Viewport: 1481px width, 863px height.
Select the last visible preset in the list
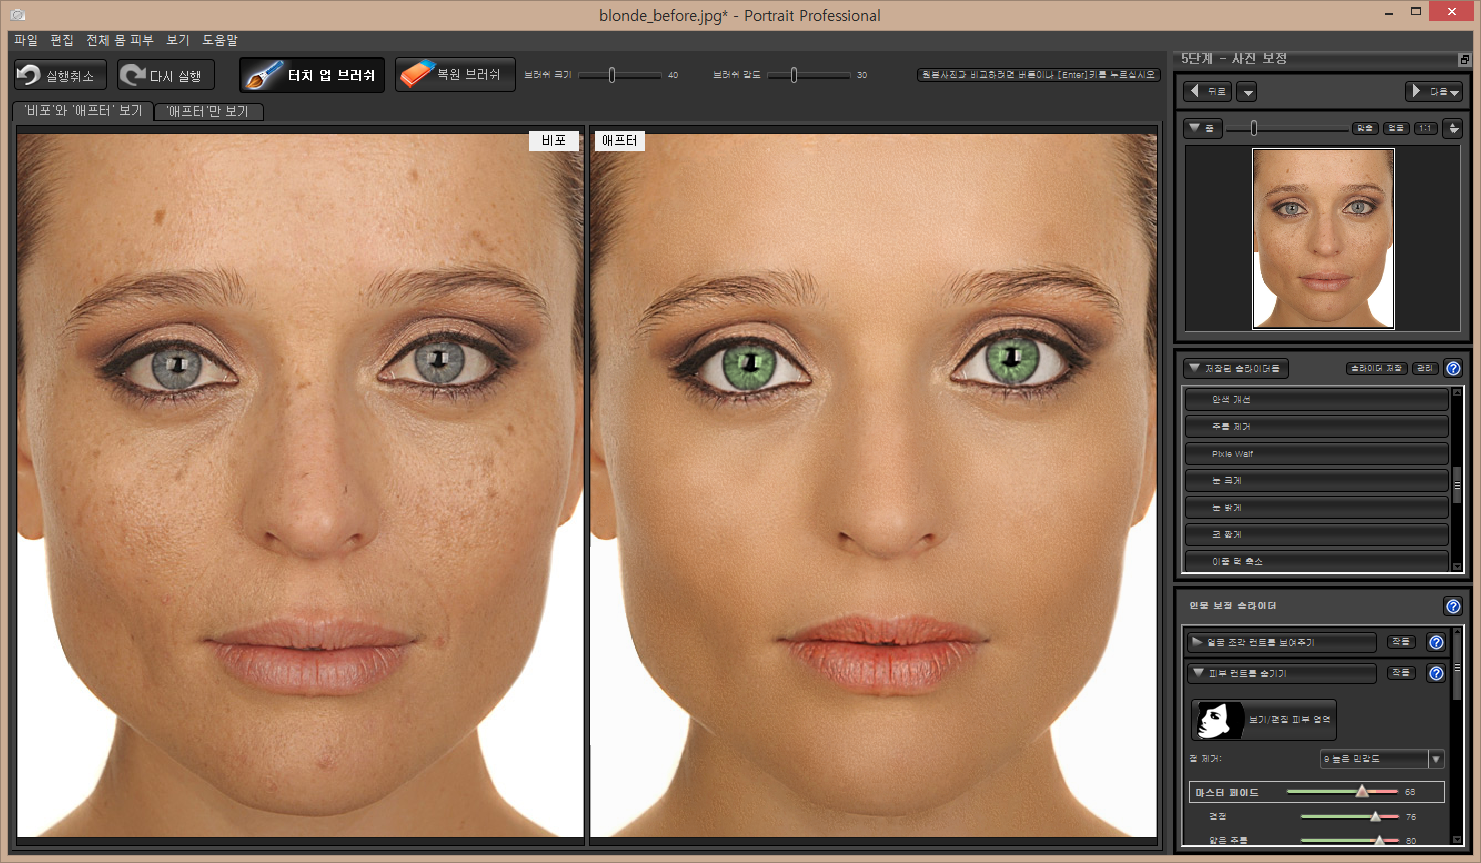point(1316,561)
